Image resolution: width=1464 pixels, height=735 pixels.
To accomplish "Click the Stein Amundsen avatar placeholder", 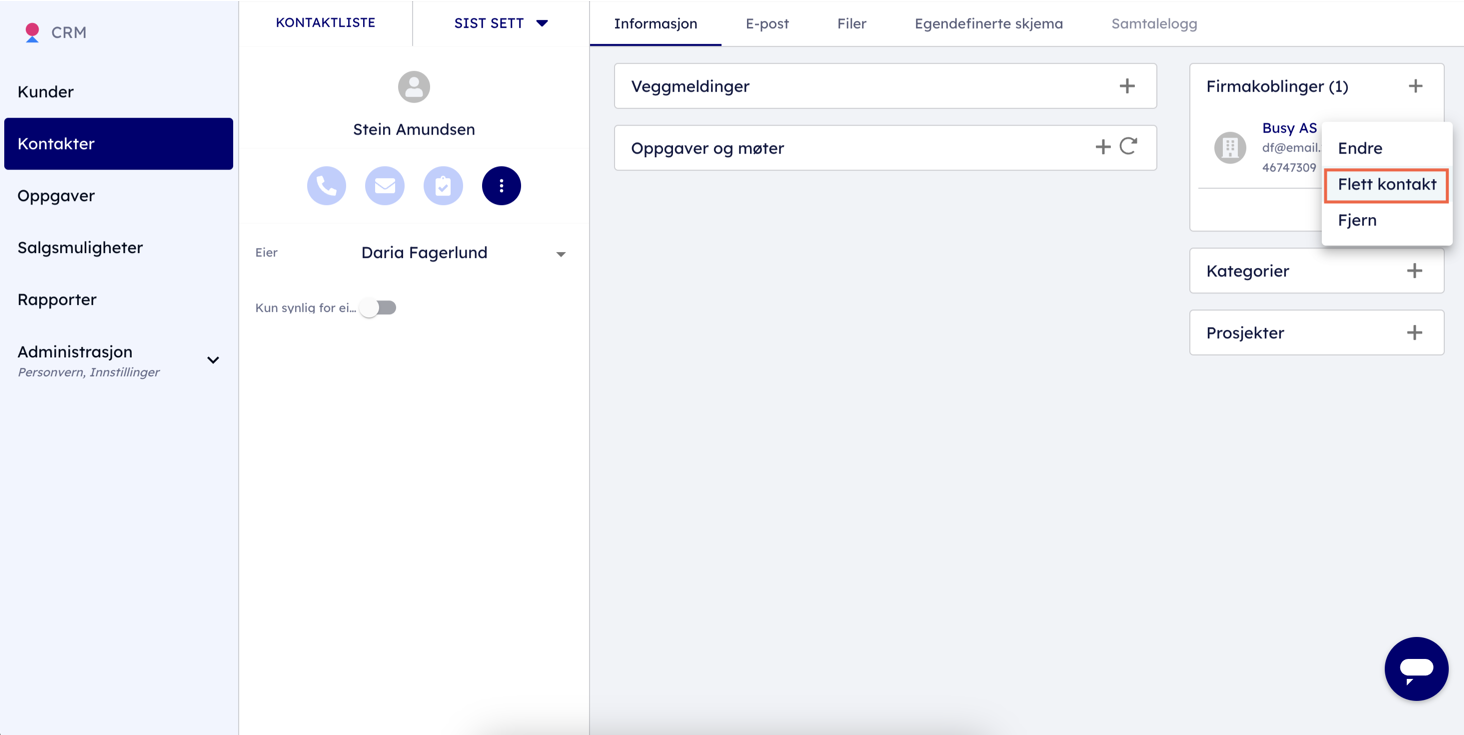I will tap(414, 87).
